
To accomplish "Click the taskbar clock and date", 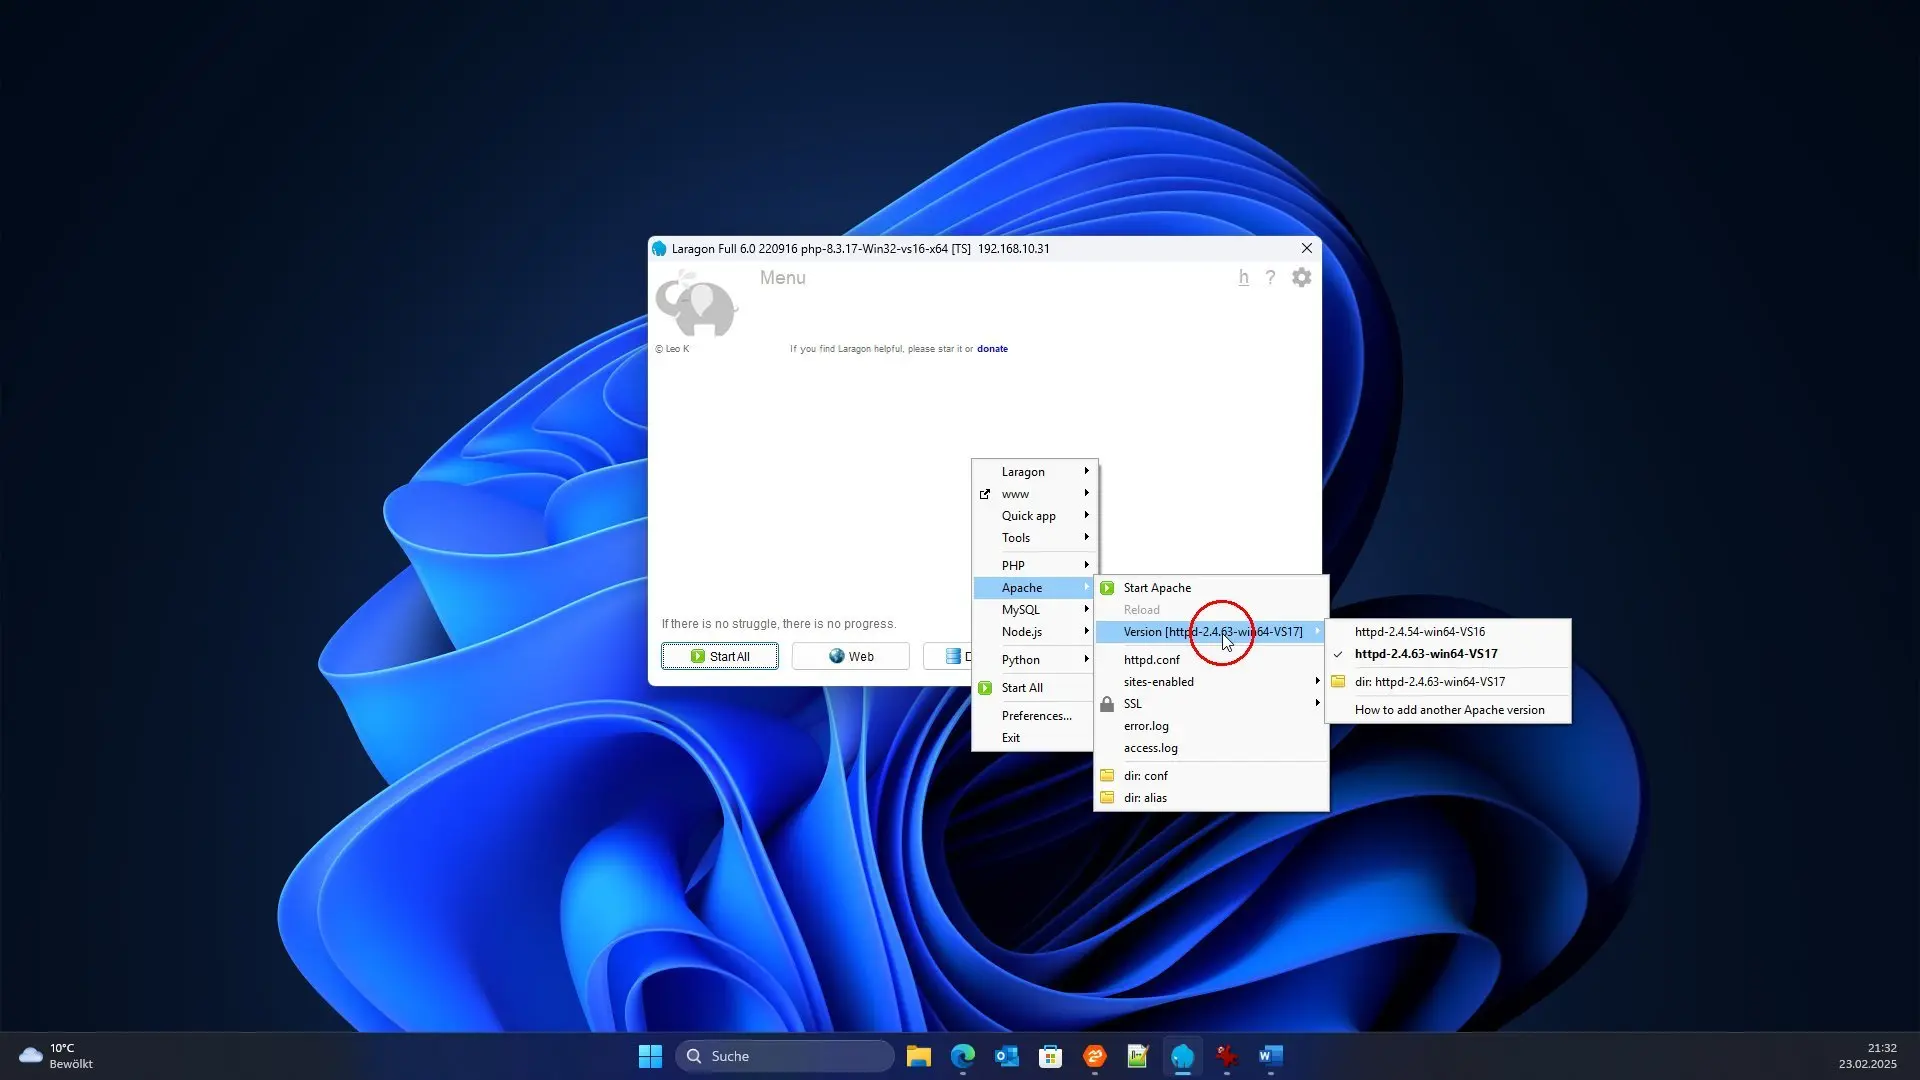I will (x=1868, y=1056).
